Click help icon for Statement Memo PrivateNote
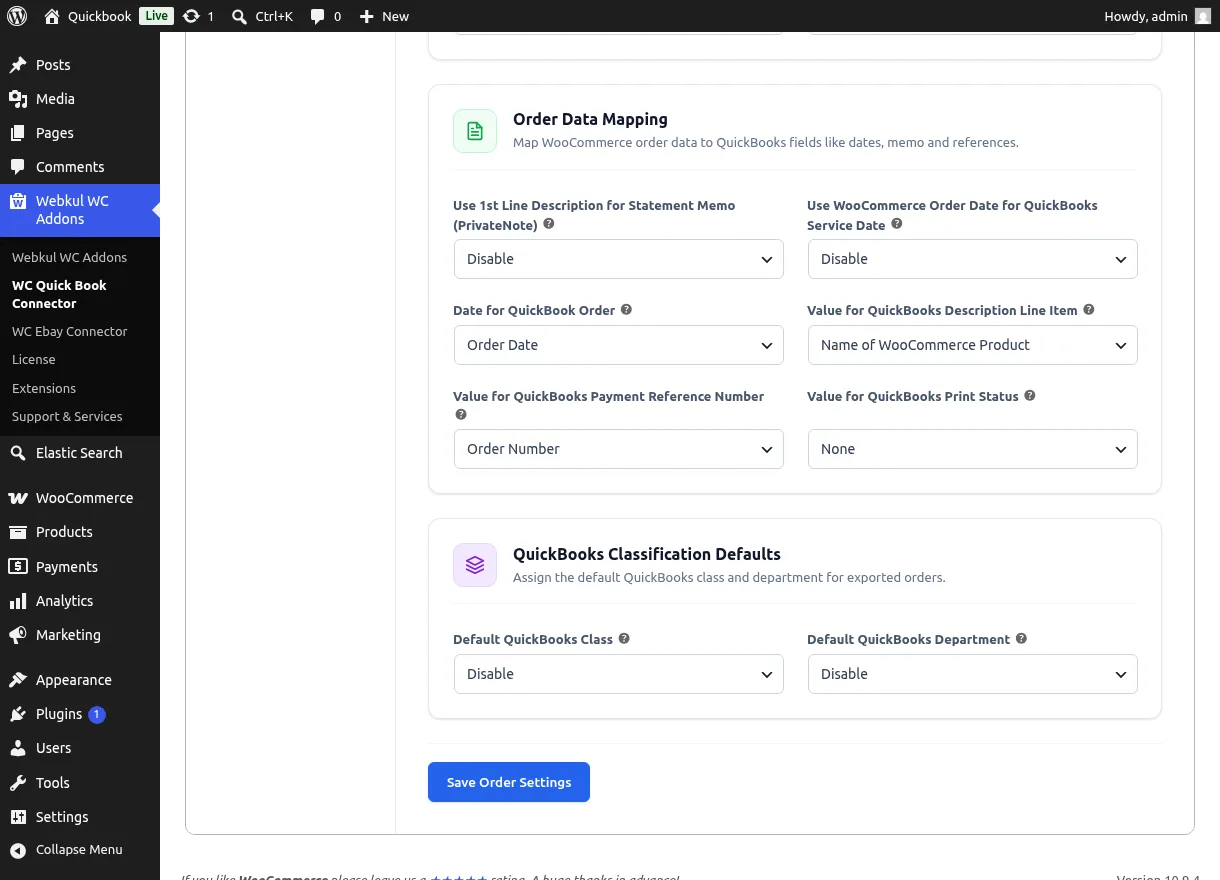This screenshot has width=1220, height=880. (x=549, y=224)
